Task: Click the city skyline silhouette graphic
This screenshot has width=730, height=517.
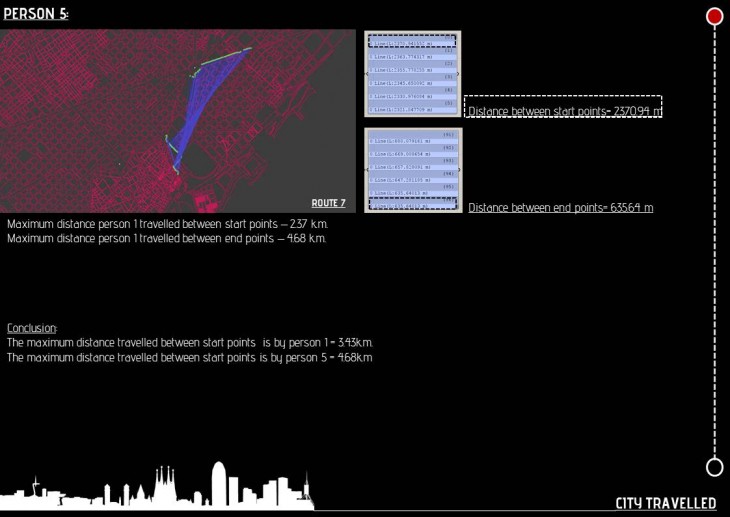Action: [x=160, y=488]
